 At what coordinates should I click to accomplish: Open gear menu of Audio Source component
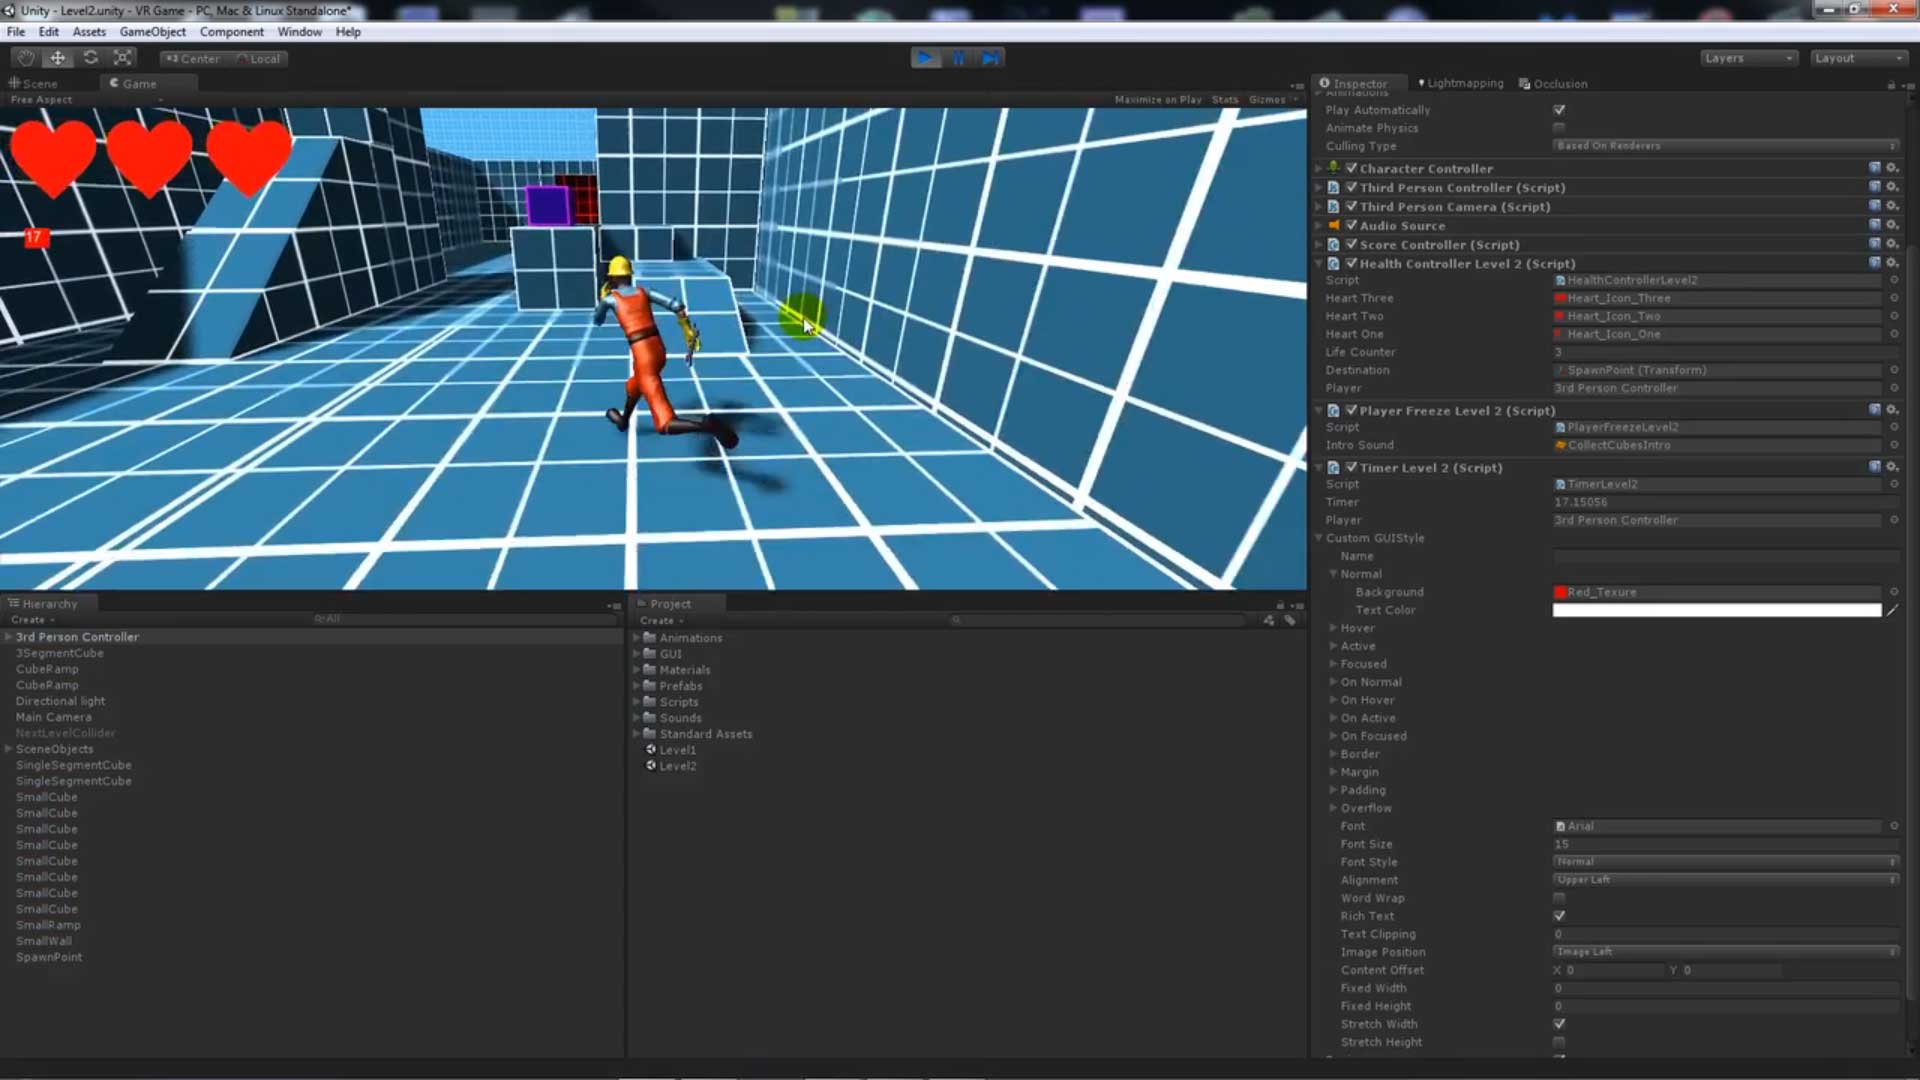pos(1892,225)
